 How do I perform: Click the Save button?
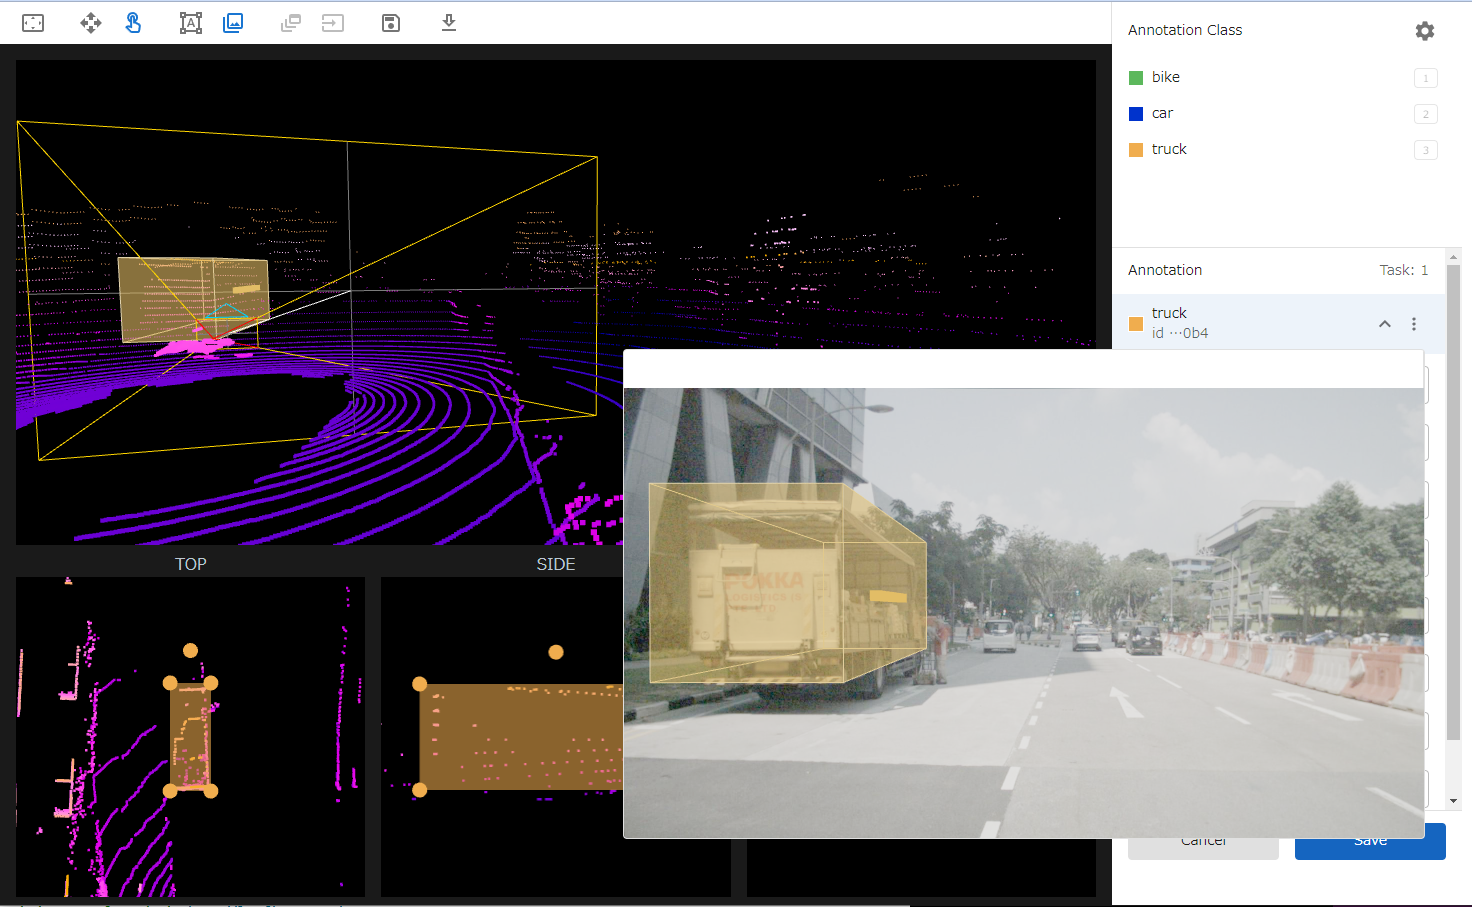tap(1370, 841)
